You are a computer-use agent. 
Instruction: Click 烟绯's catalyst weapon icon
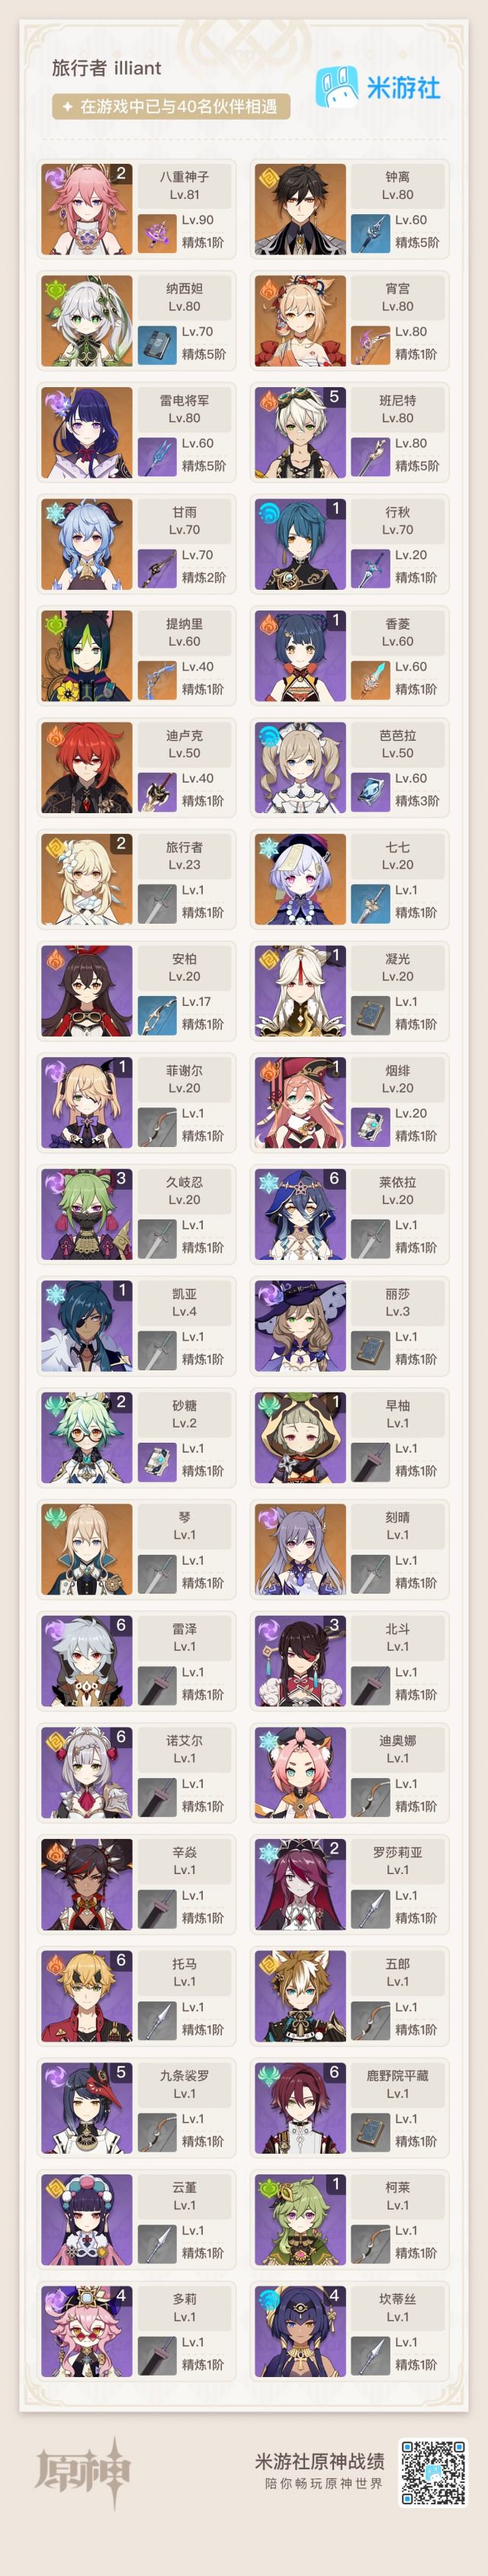point(370,1125)
